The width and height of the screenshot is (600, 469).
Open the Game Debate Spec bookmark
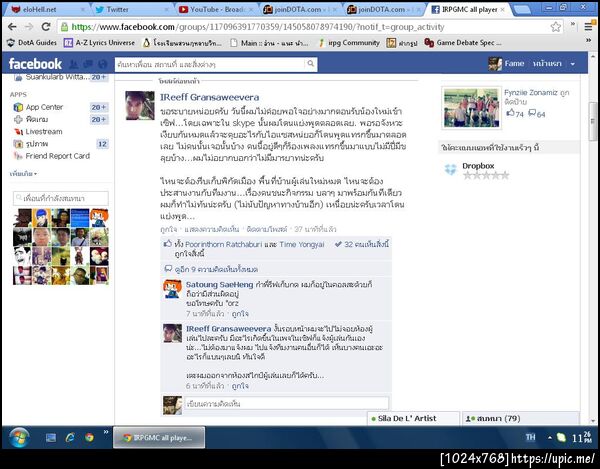(x=463, y=43)
